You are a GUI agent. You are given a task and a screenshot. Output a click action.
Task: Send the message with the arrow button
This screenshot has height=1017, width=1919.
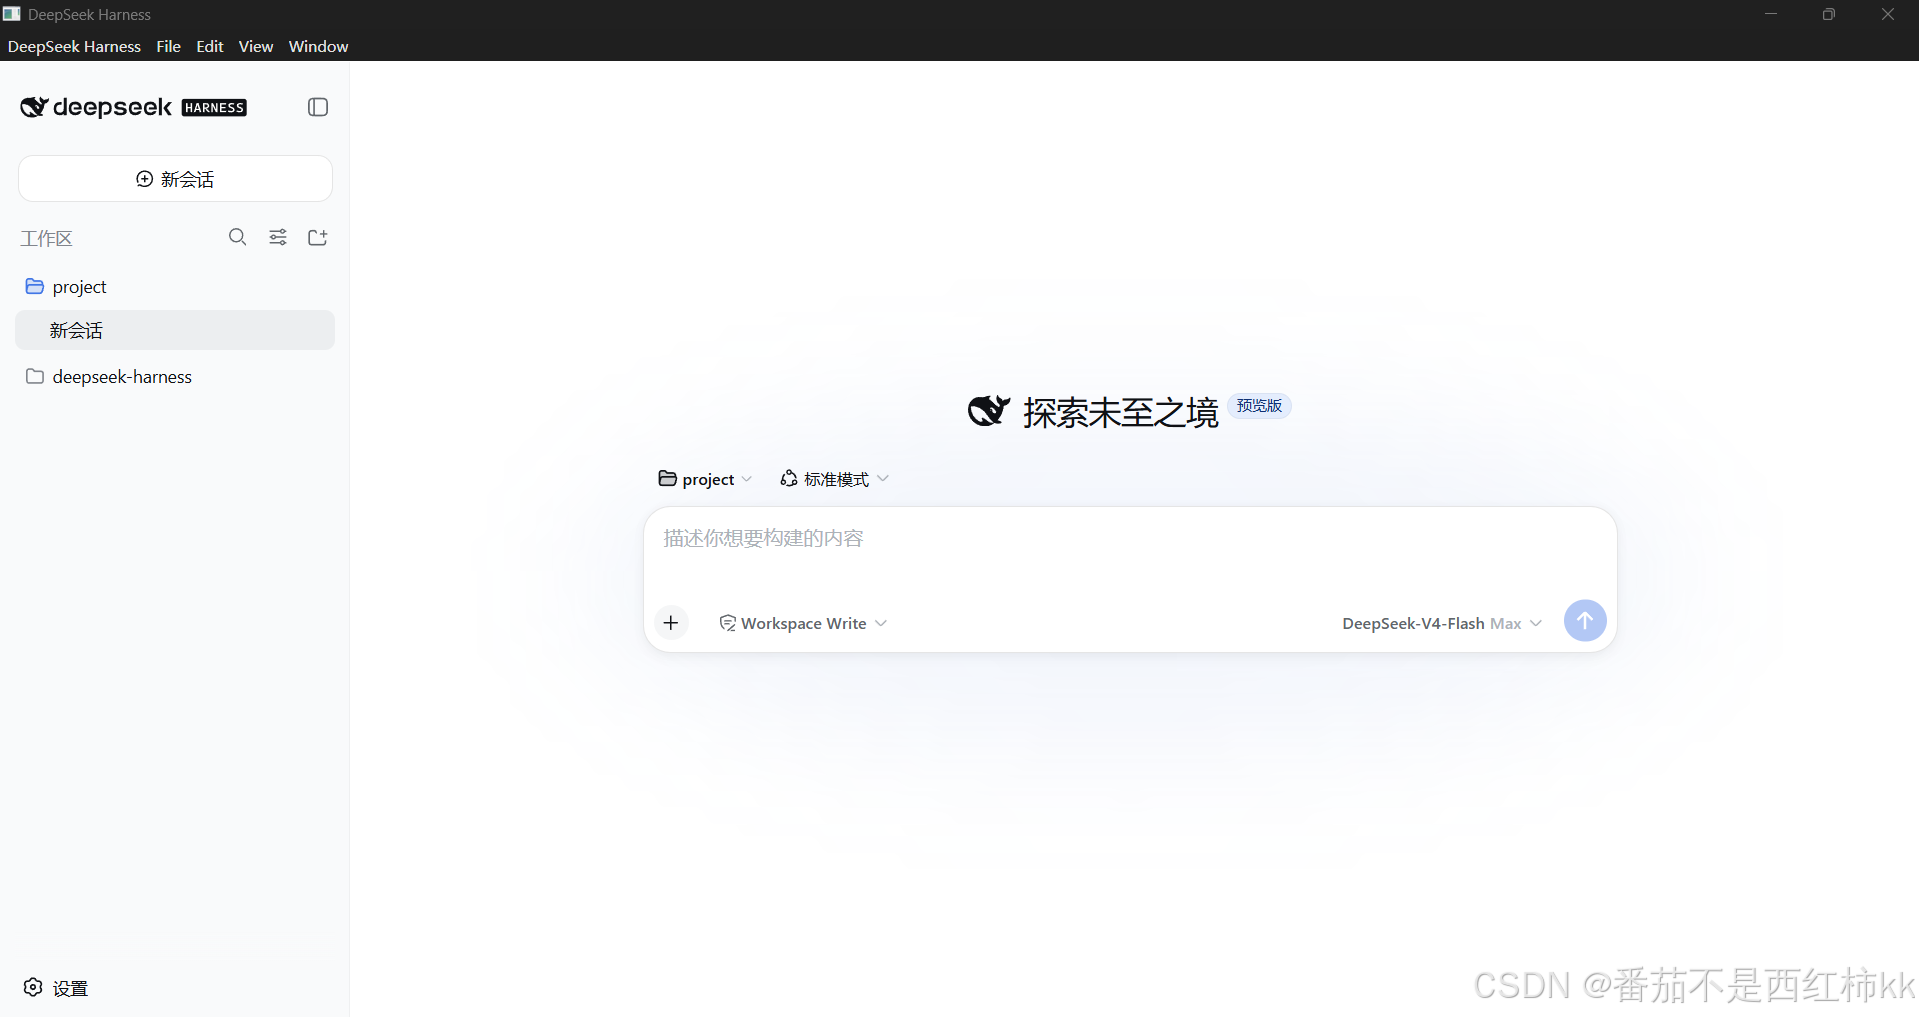(1585, 621)
